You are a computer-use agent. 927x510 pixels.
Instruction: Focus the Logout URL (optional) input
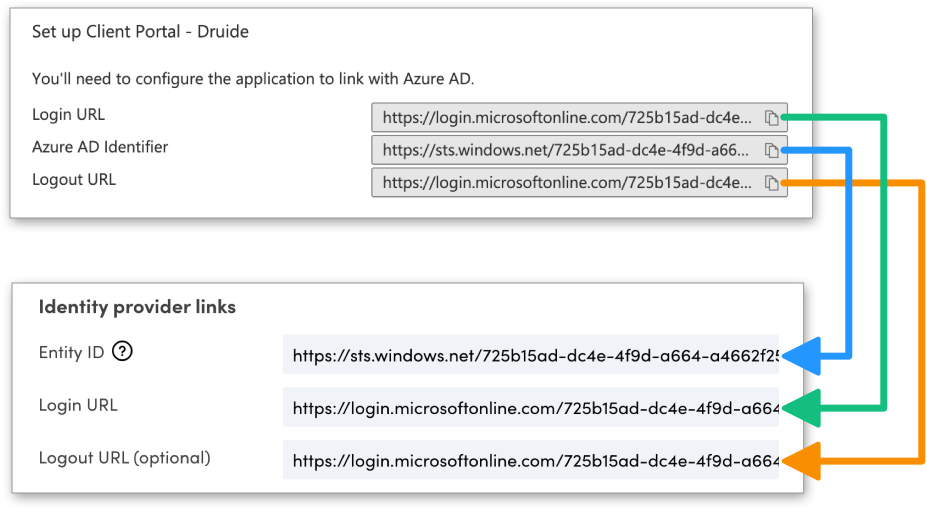coord(530,461)
